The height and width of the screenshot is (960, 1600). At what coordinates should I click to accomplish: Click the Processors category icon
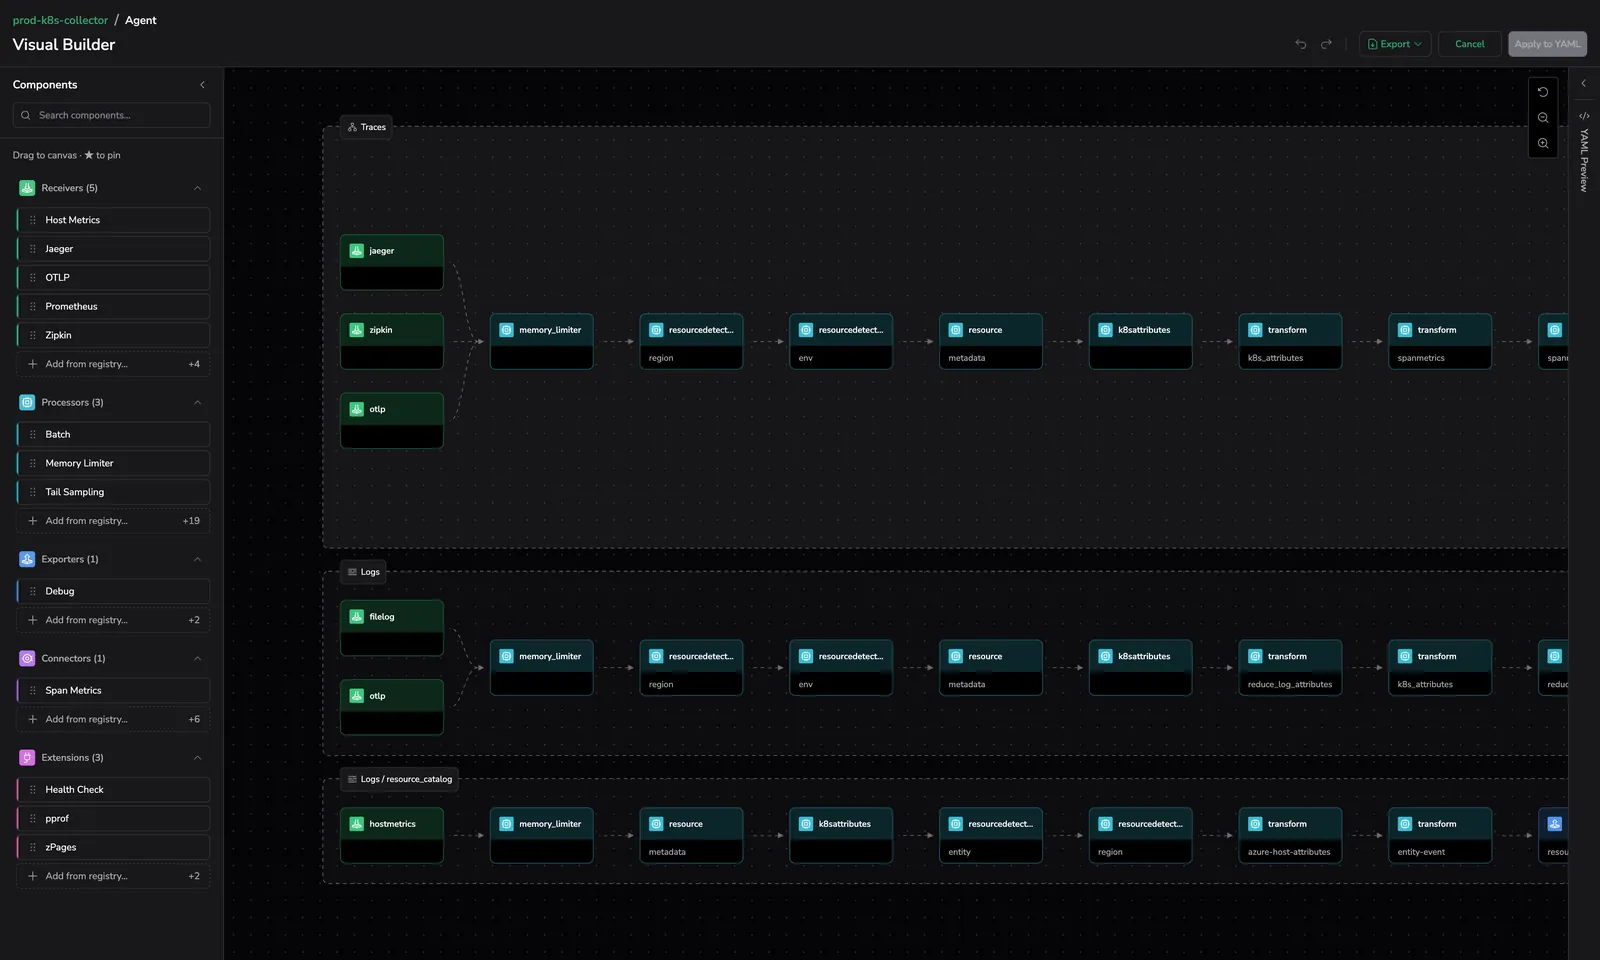27,402
